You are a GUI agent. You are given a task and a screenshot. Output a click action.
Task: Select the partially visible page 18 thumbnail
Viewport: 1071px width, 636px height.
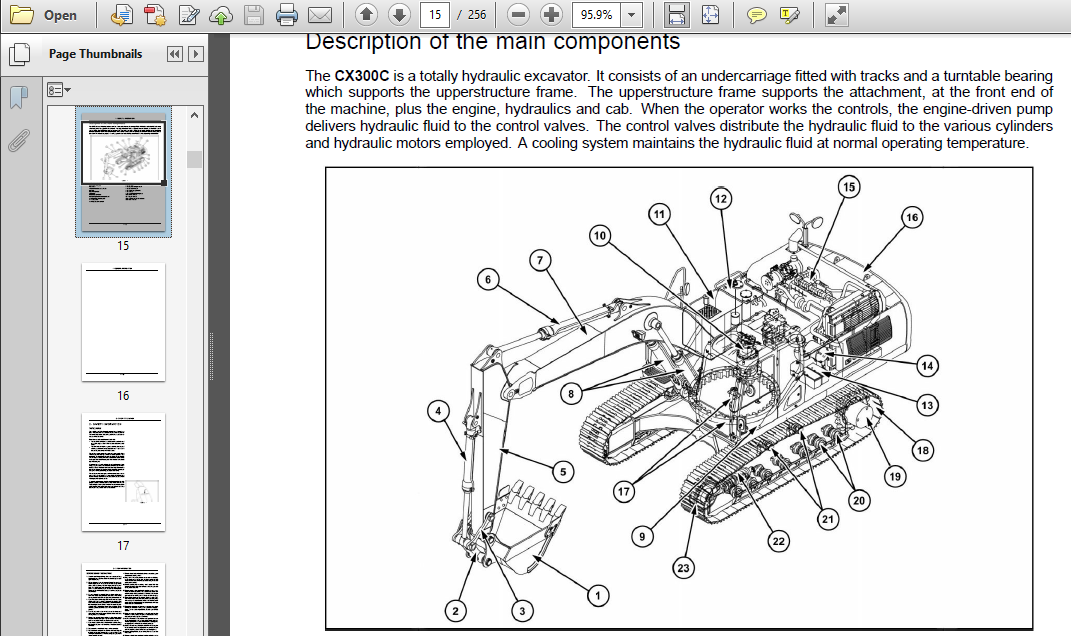pos(124,599)
